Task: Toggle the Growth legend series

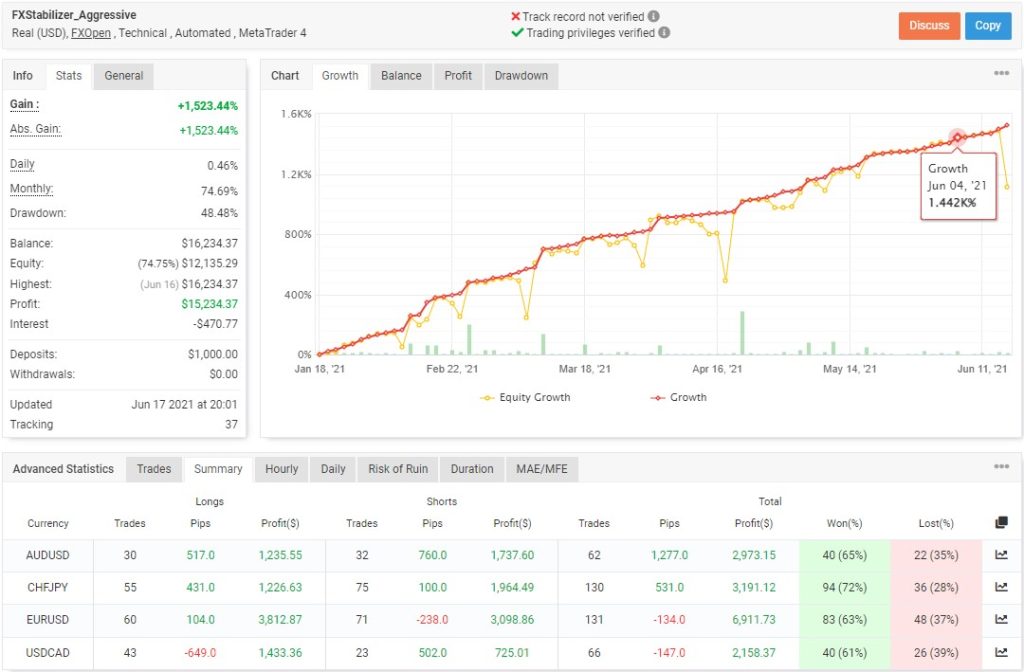Action: [679, 397]
